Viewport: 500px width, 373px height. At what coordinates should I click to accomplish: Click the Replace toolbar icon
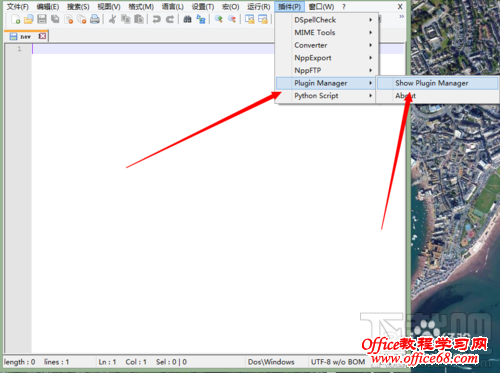coord(201,19)
